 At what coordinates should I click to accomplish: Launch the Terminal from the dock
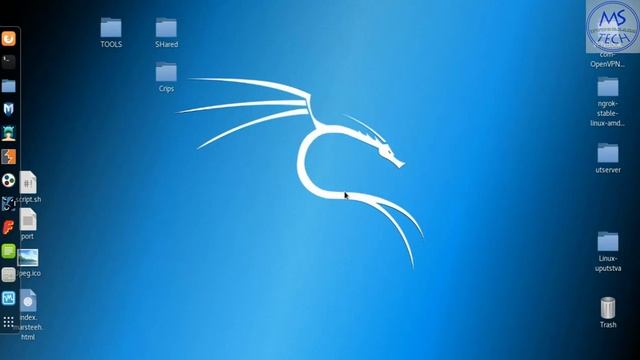9,62
